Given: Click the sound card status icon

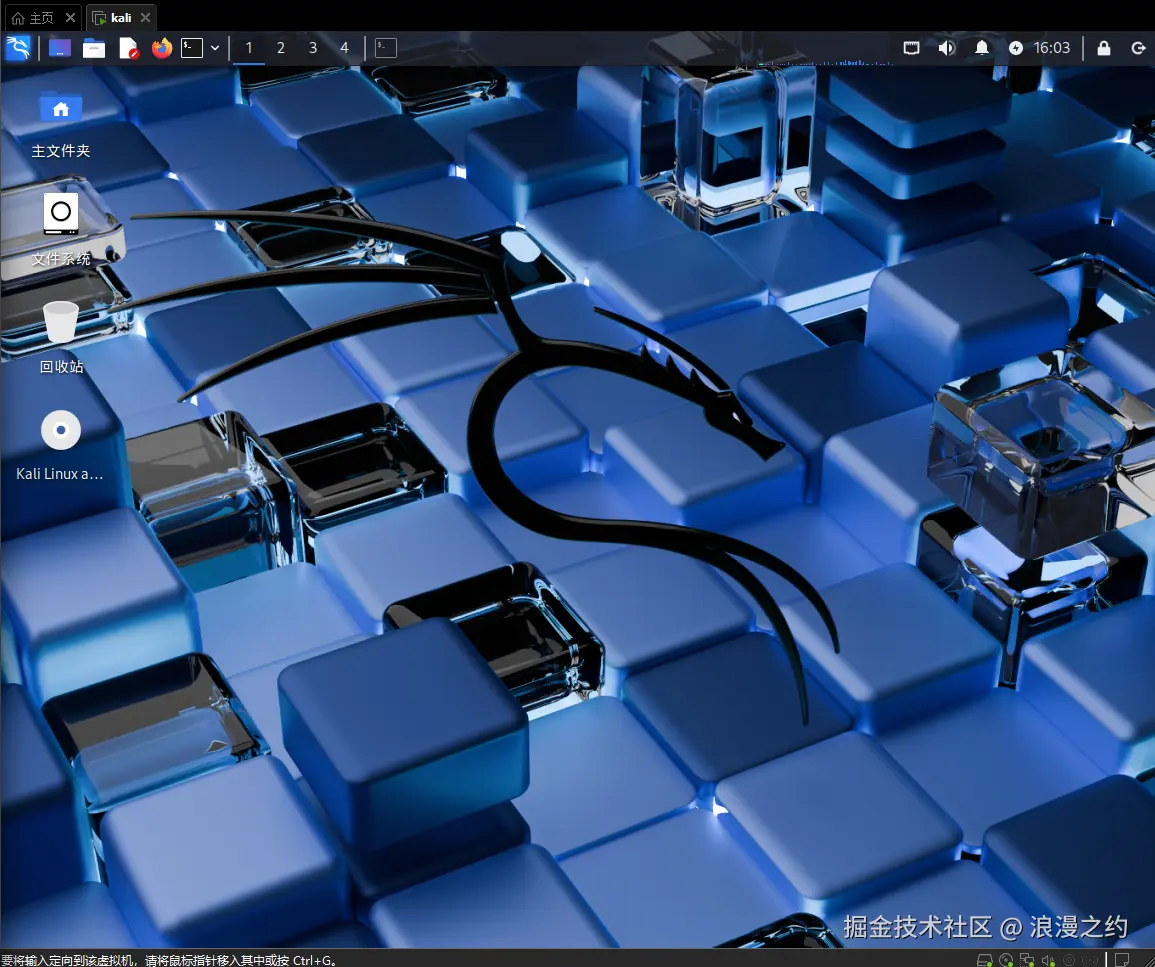Looking at the screenshot, I should pos(1048,960).
